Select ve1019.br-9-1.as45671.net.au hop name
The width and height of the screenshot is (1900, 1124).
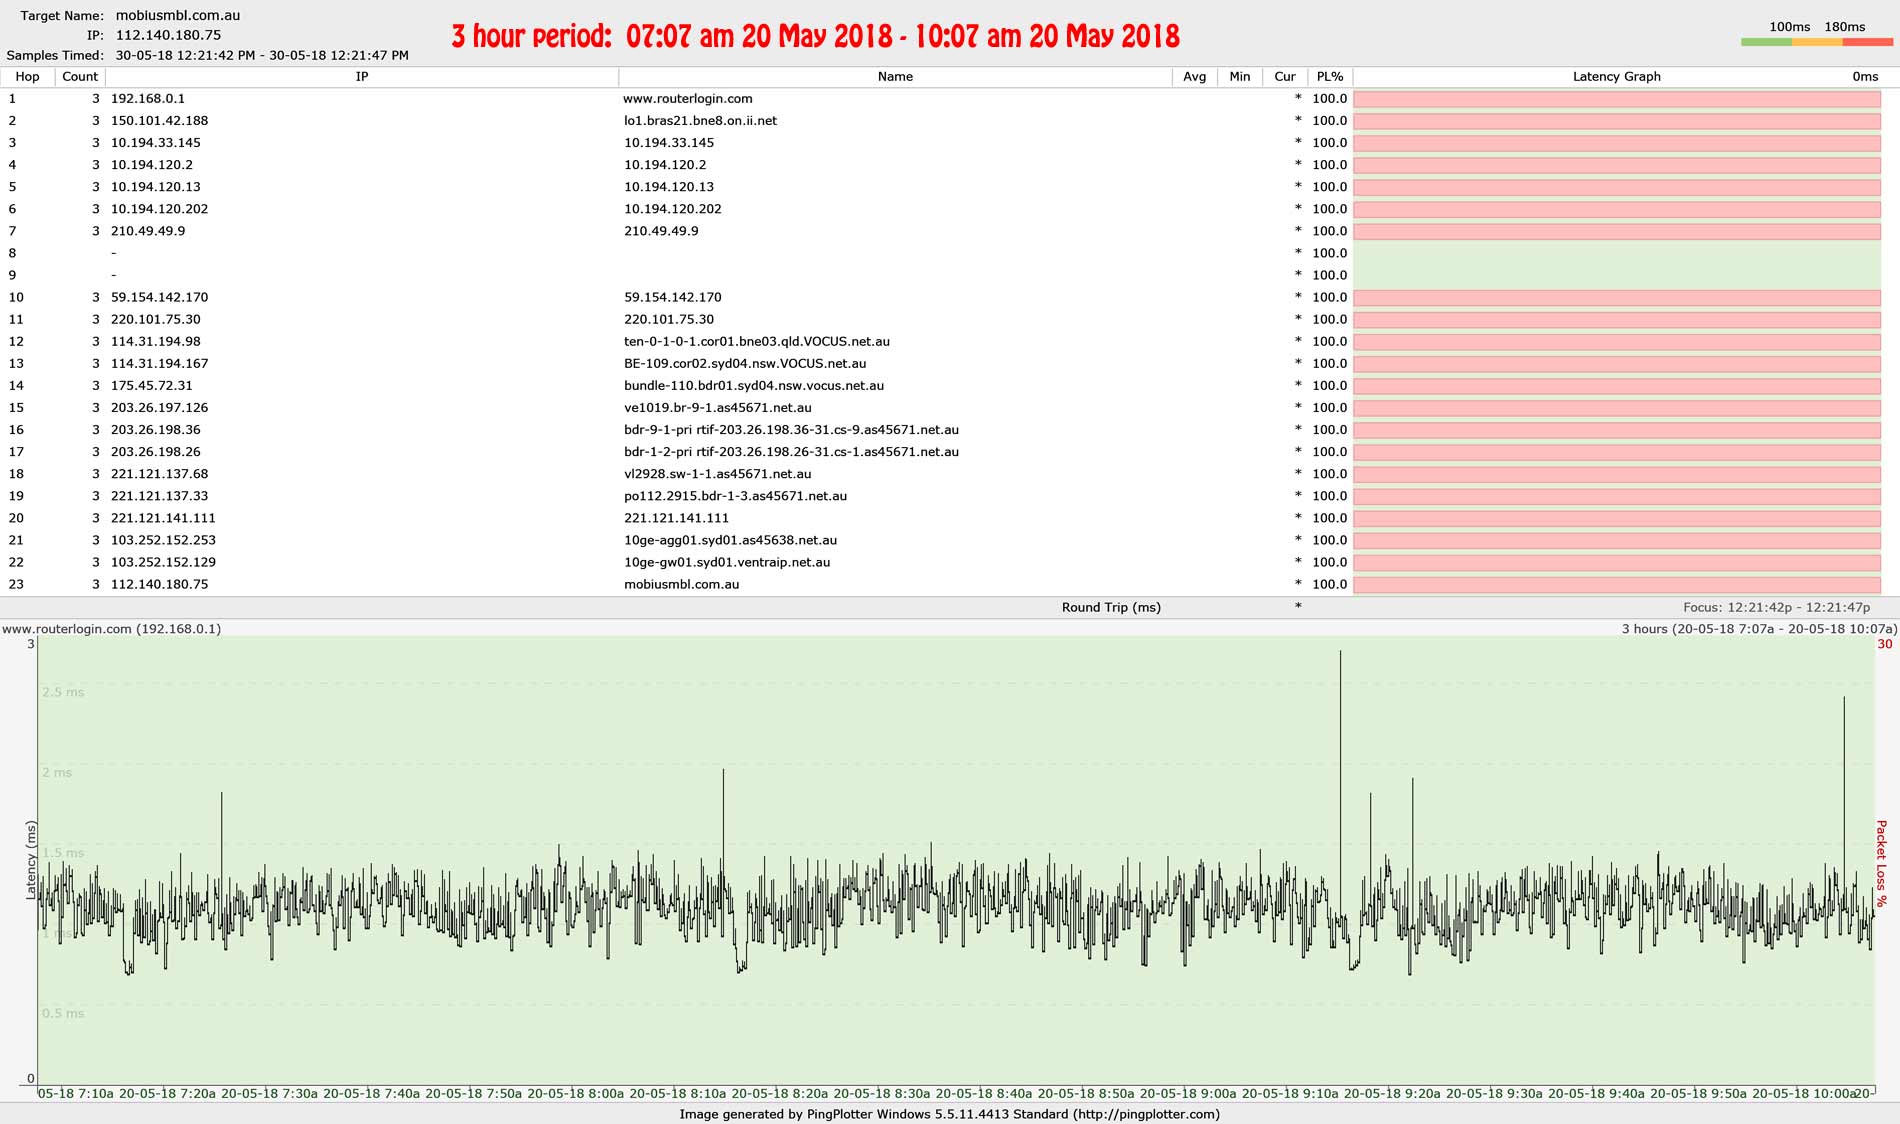(717, 407)
